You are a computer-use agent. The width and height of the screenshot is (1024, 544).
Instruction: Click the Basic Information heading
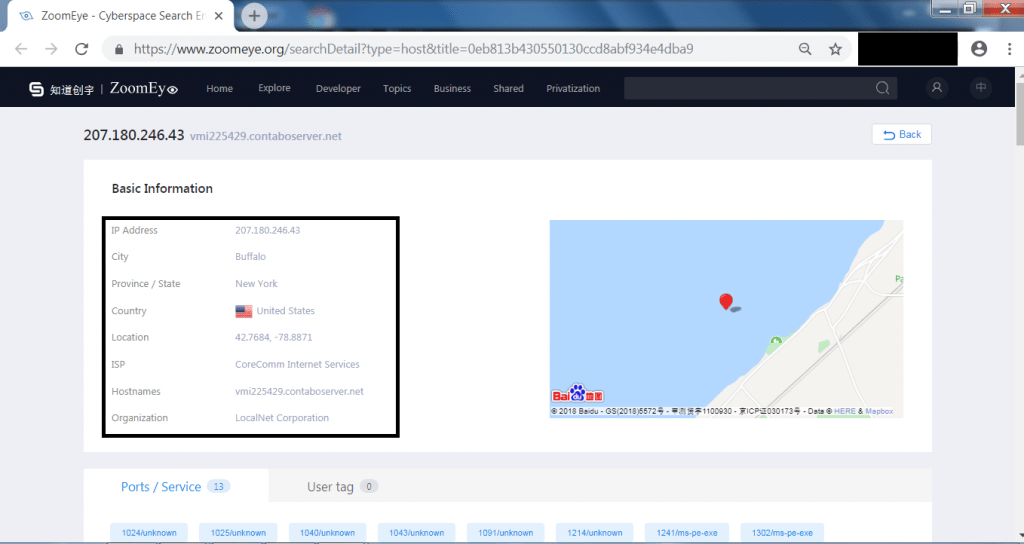coord(162,189)
